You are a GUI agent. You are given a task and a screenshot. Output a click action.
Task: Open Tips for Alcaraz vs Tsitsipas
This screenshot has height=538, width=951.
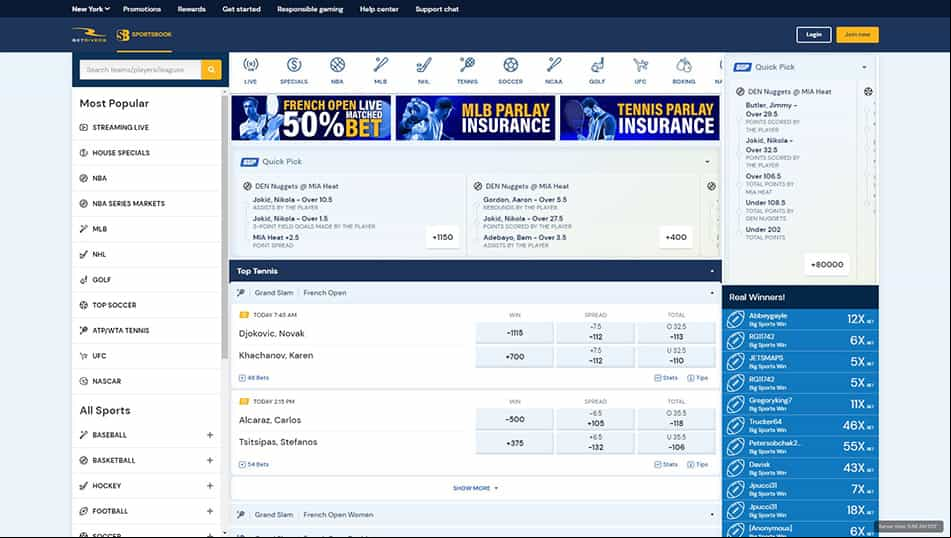pyautogui.click(x=697, y=465)
